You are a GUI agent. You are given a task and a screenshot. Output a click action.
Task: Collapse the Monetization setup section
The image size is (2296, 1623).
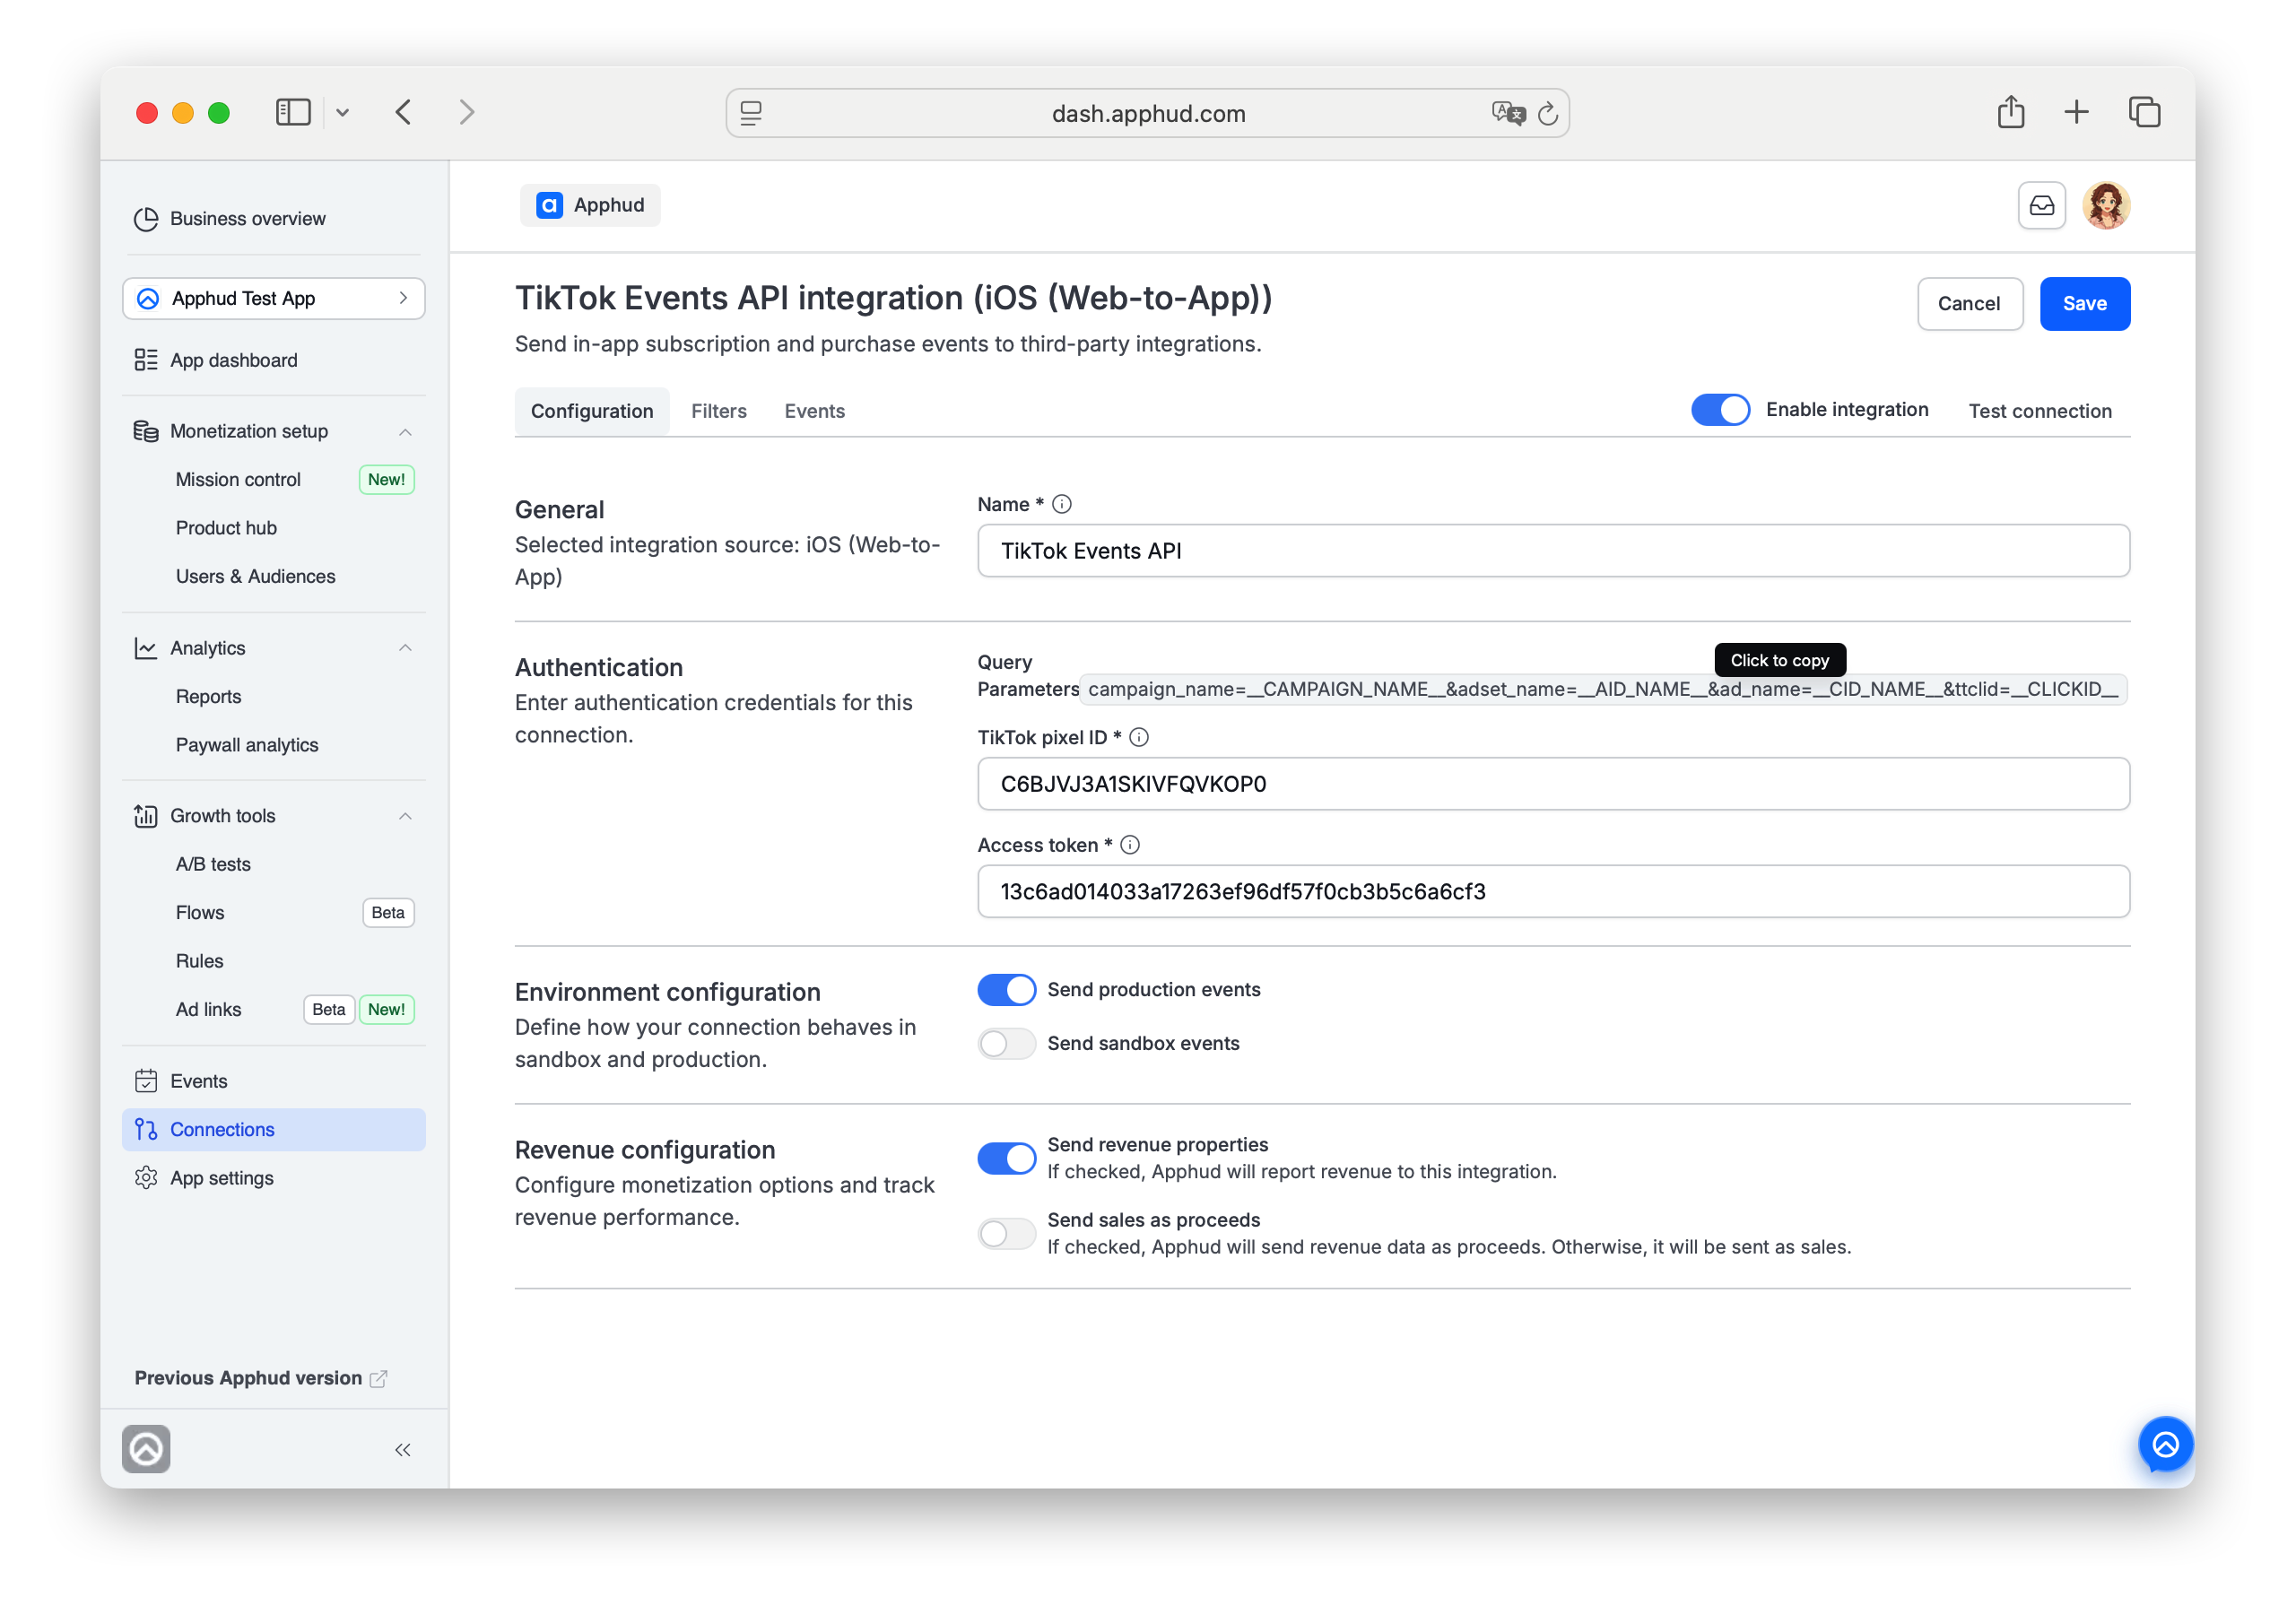pos(405,432)
